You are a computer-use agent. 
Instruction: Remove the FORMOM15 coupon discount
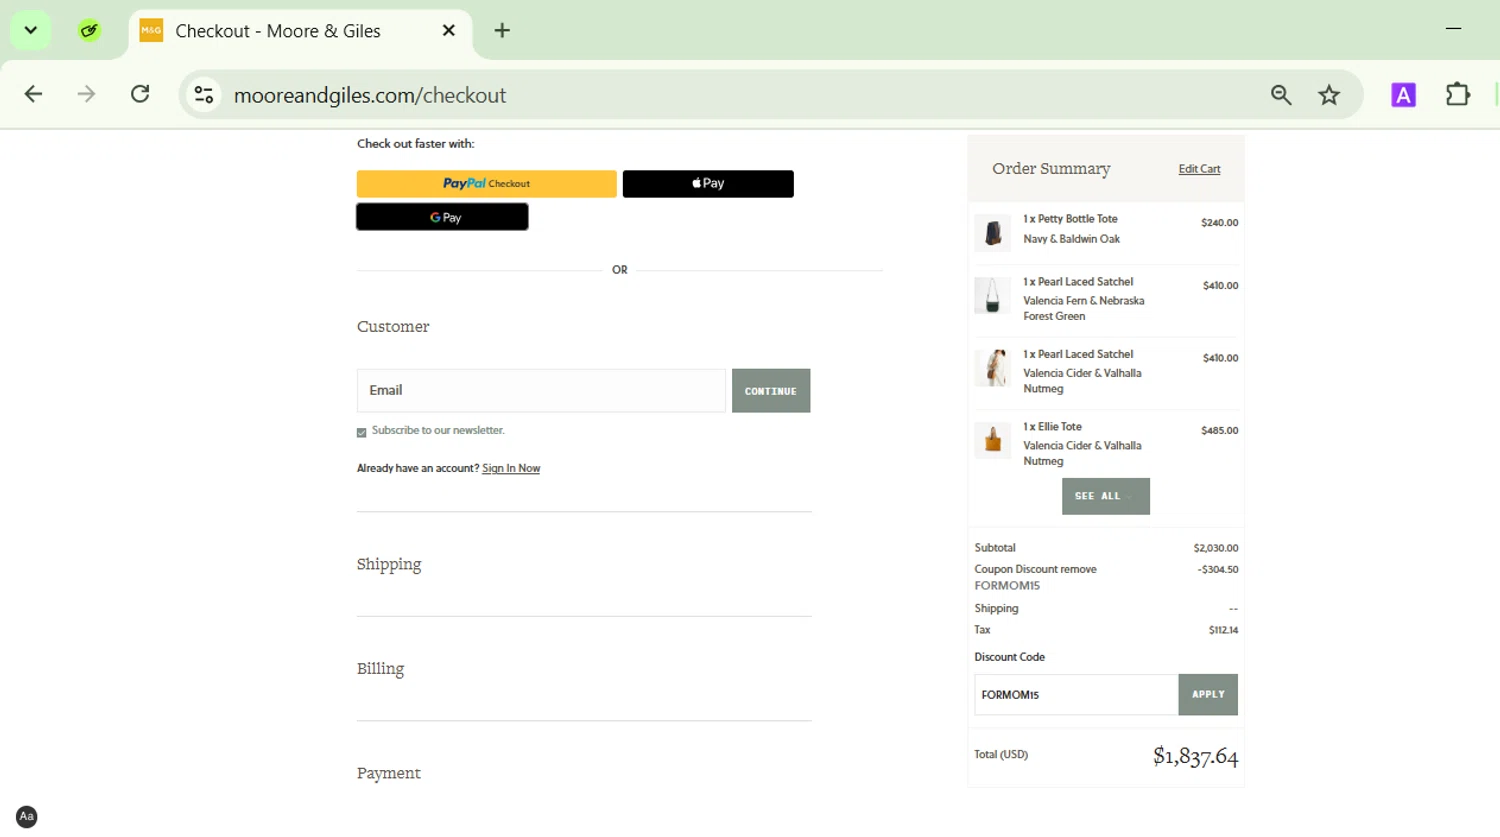point(1079,569)
